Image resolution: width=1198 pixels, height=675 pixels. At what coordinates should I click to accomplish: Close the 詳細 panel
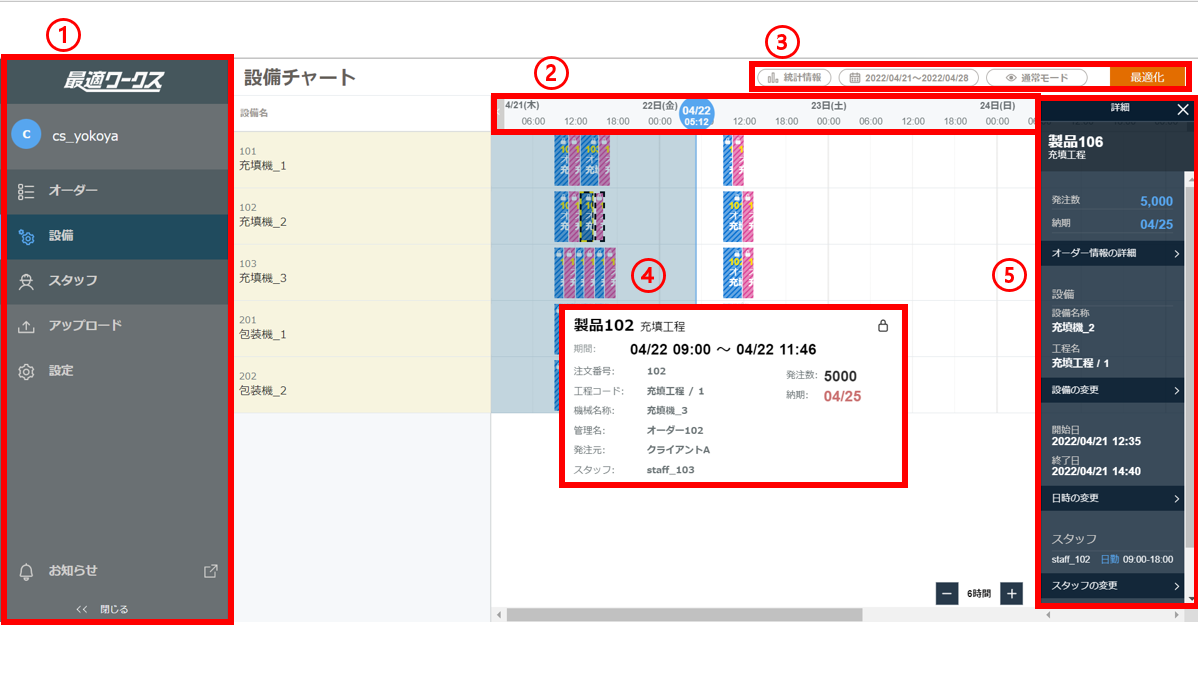click(1183, 109)
